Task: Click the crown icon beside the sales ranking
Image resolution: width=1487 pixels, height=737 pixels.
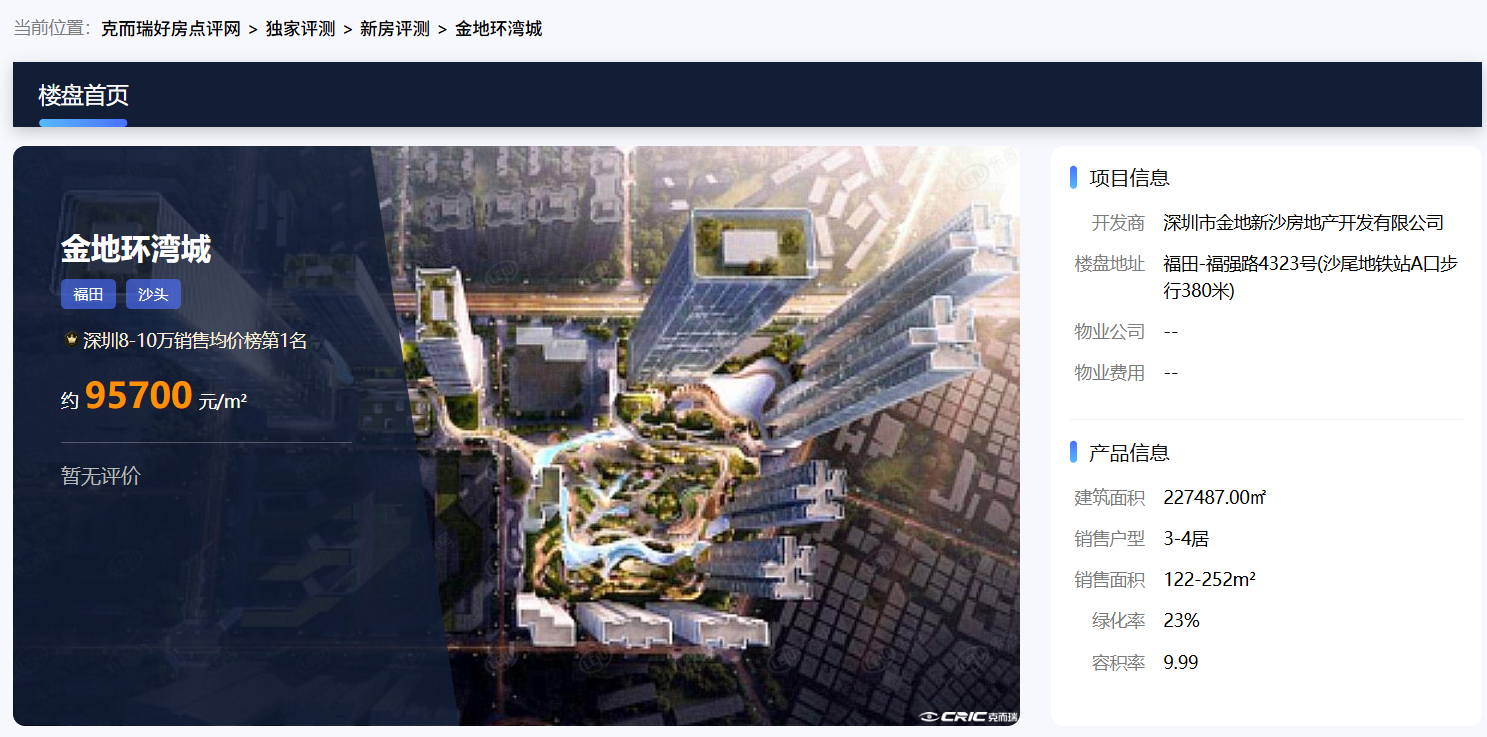Action: [x=70, y=341]
